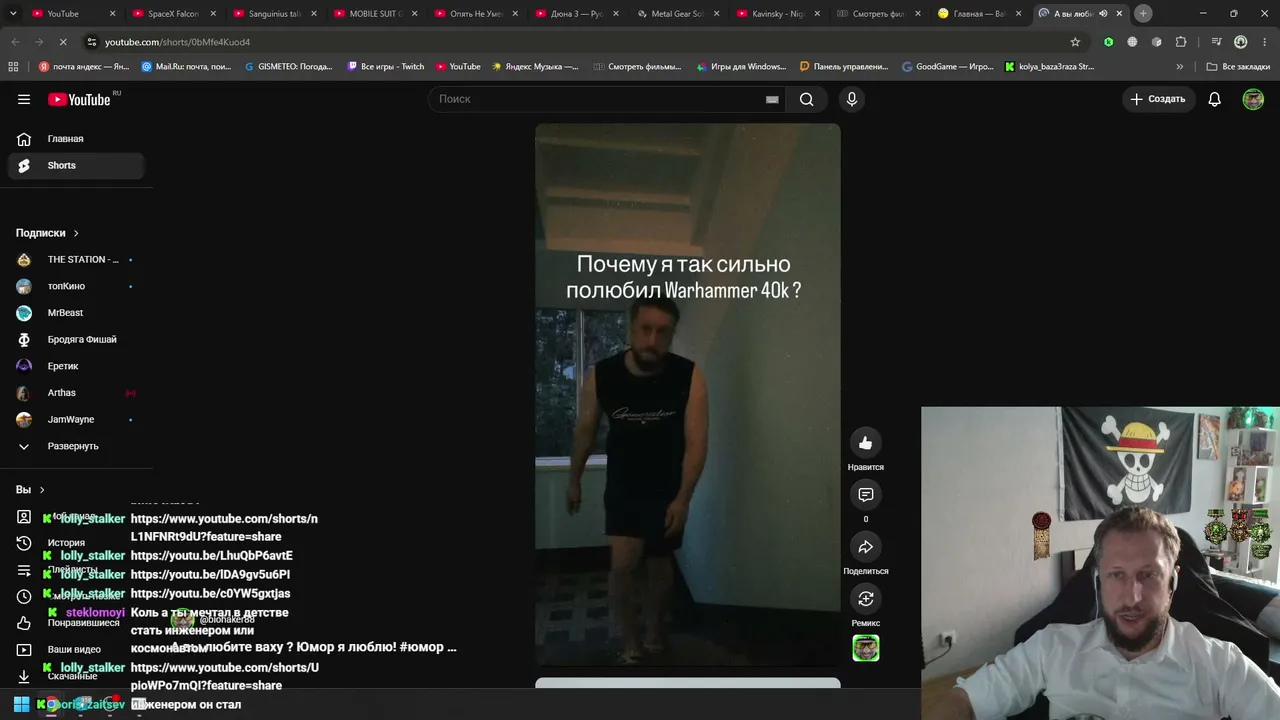Bookmark this page with the star icon
This screenshot has width=1280, height=720.
pyautogui.click(x=1075, y=42)
